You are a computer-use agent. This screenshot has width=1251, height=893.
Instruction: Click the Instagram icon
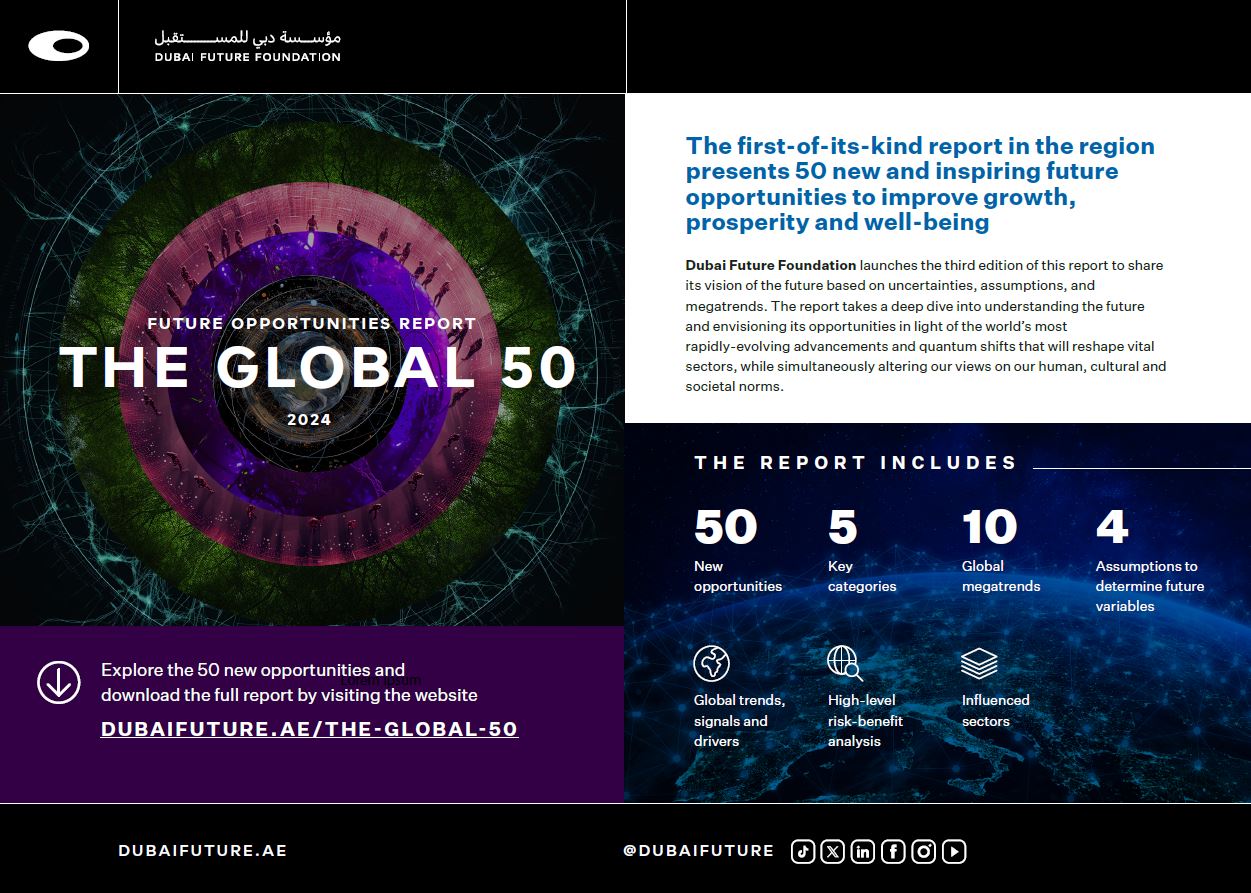pos(924,851)
